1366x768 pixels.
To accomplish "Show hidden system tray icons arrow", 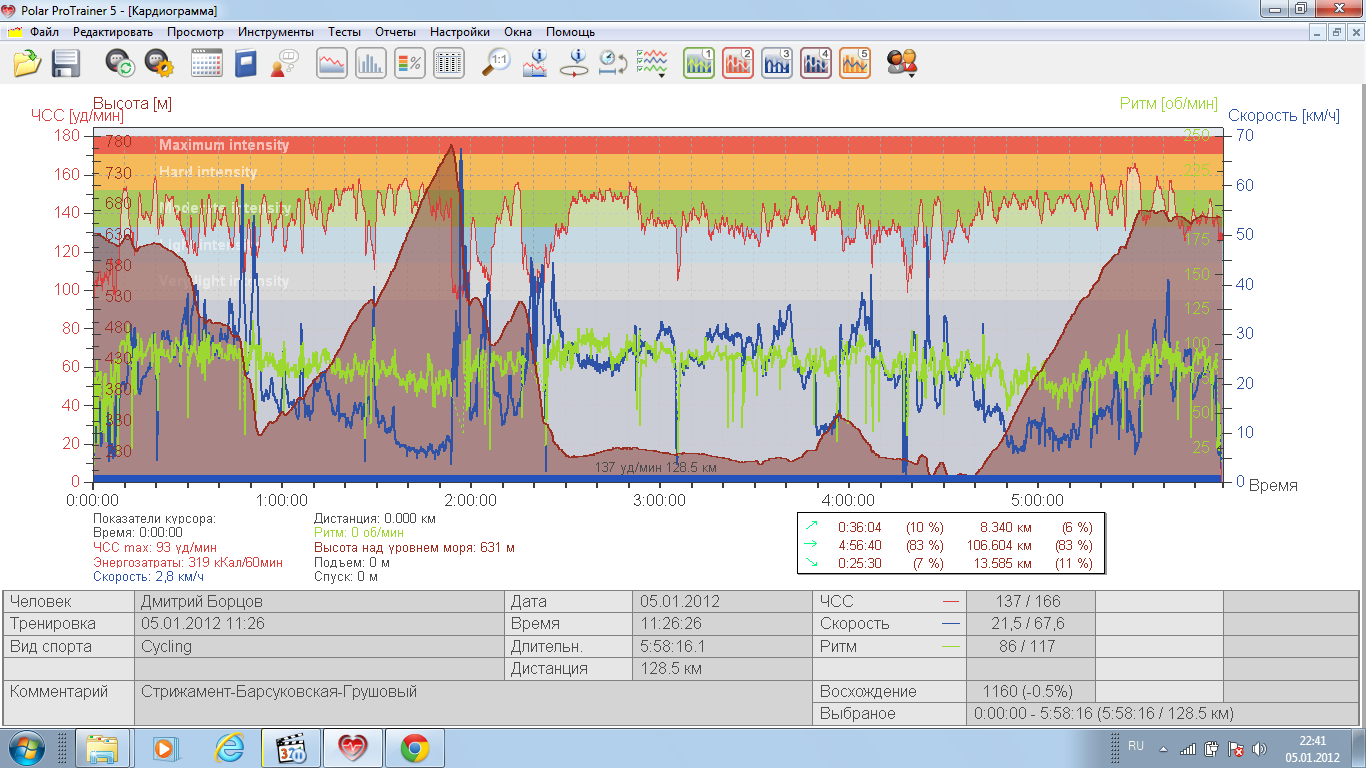I will coord(1163,748).
